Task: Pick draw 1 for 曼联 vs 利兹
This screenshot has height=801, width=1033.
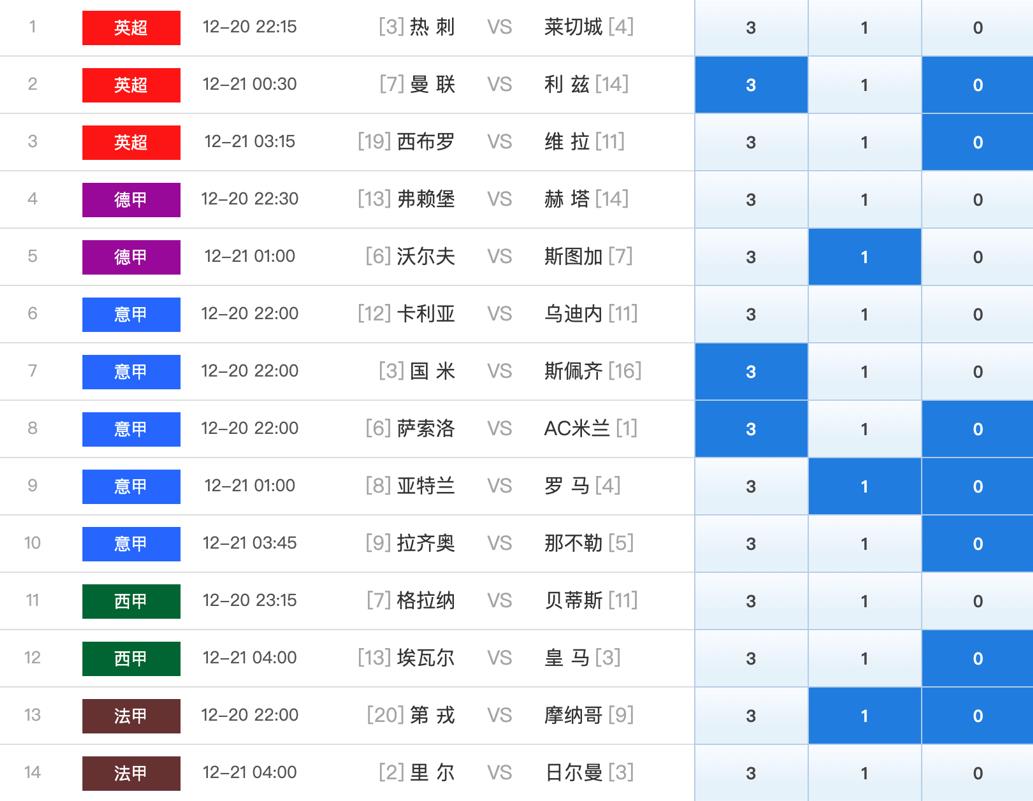Action: (864, 85)
